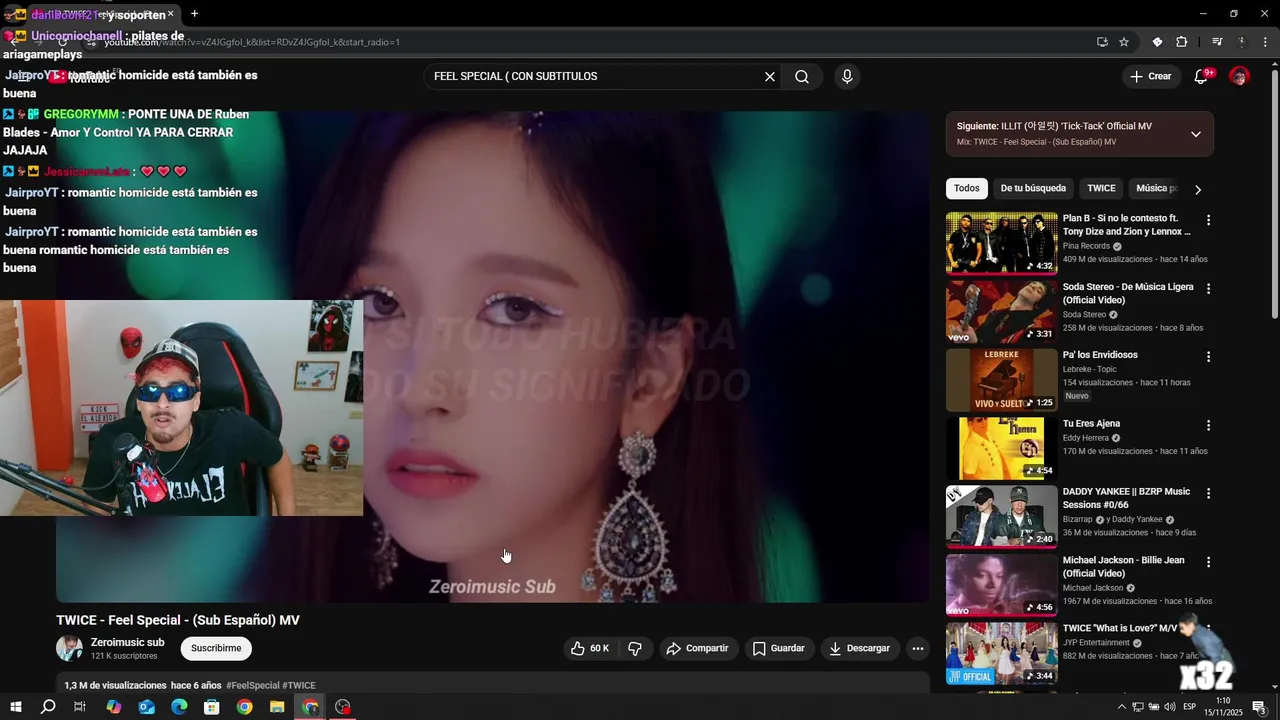Select the De tu búsqueda chip

point(1033,188)
